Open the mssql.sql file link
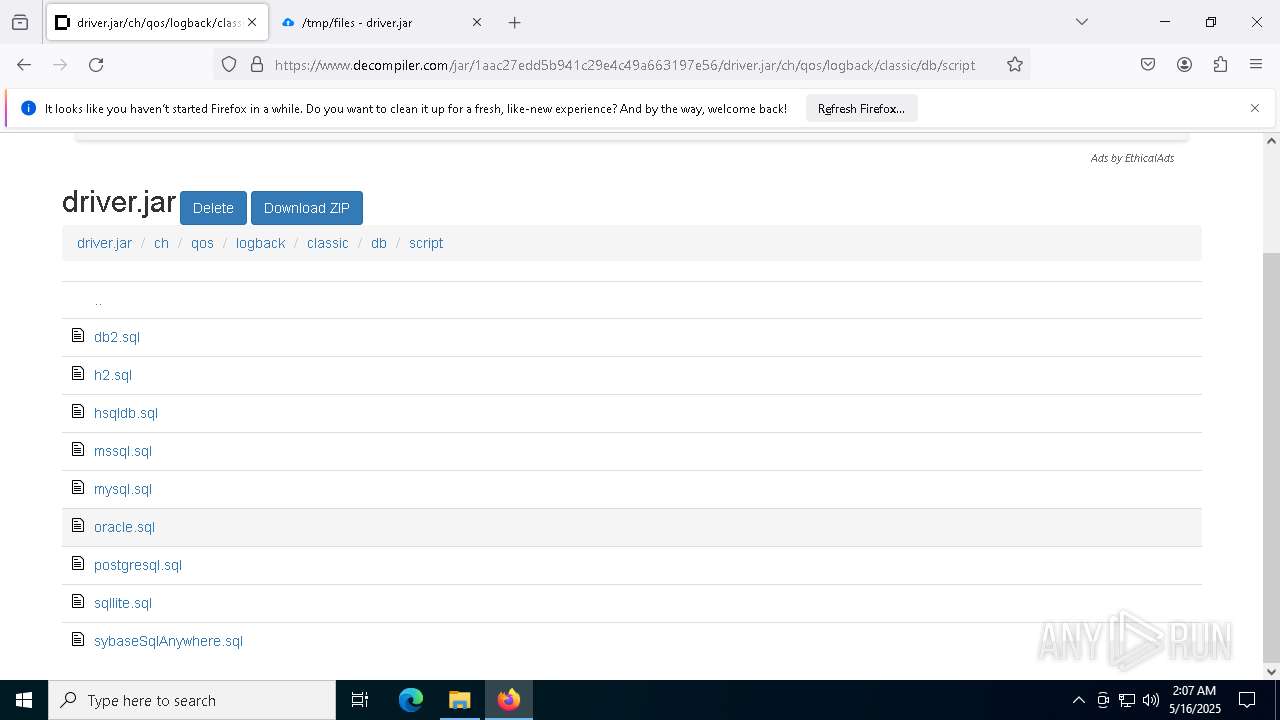The image size is (1280, 720). 123,451
